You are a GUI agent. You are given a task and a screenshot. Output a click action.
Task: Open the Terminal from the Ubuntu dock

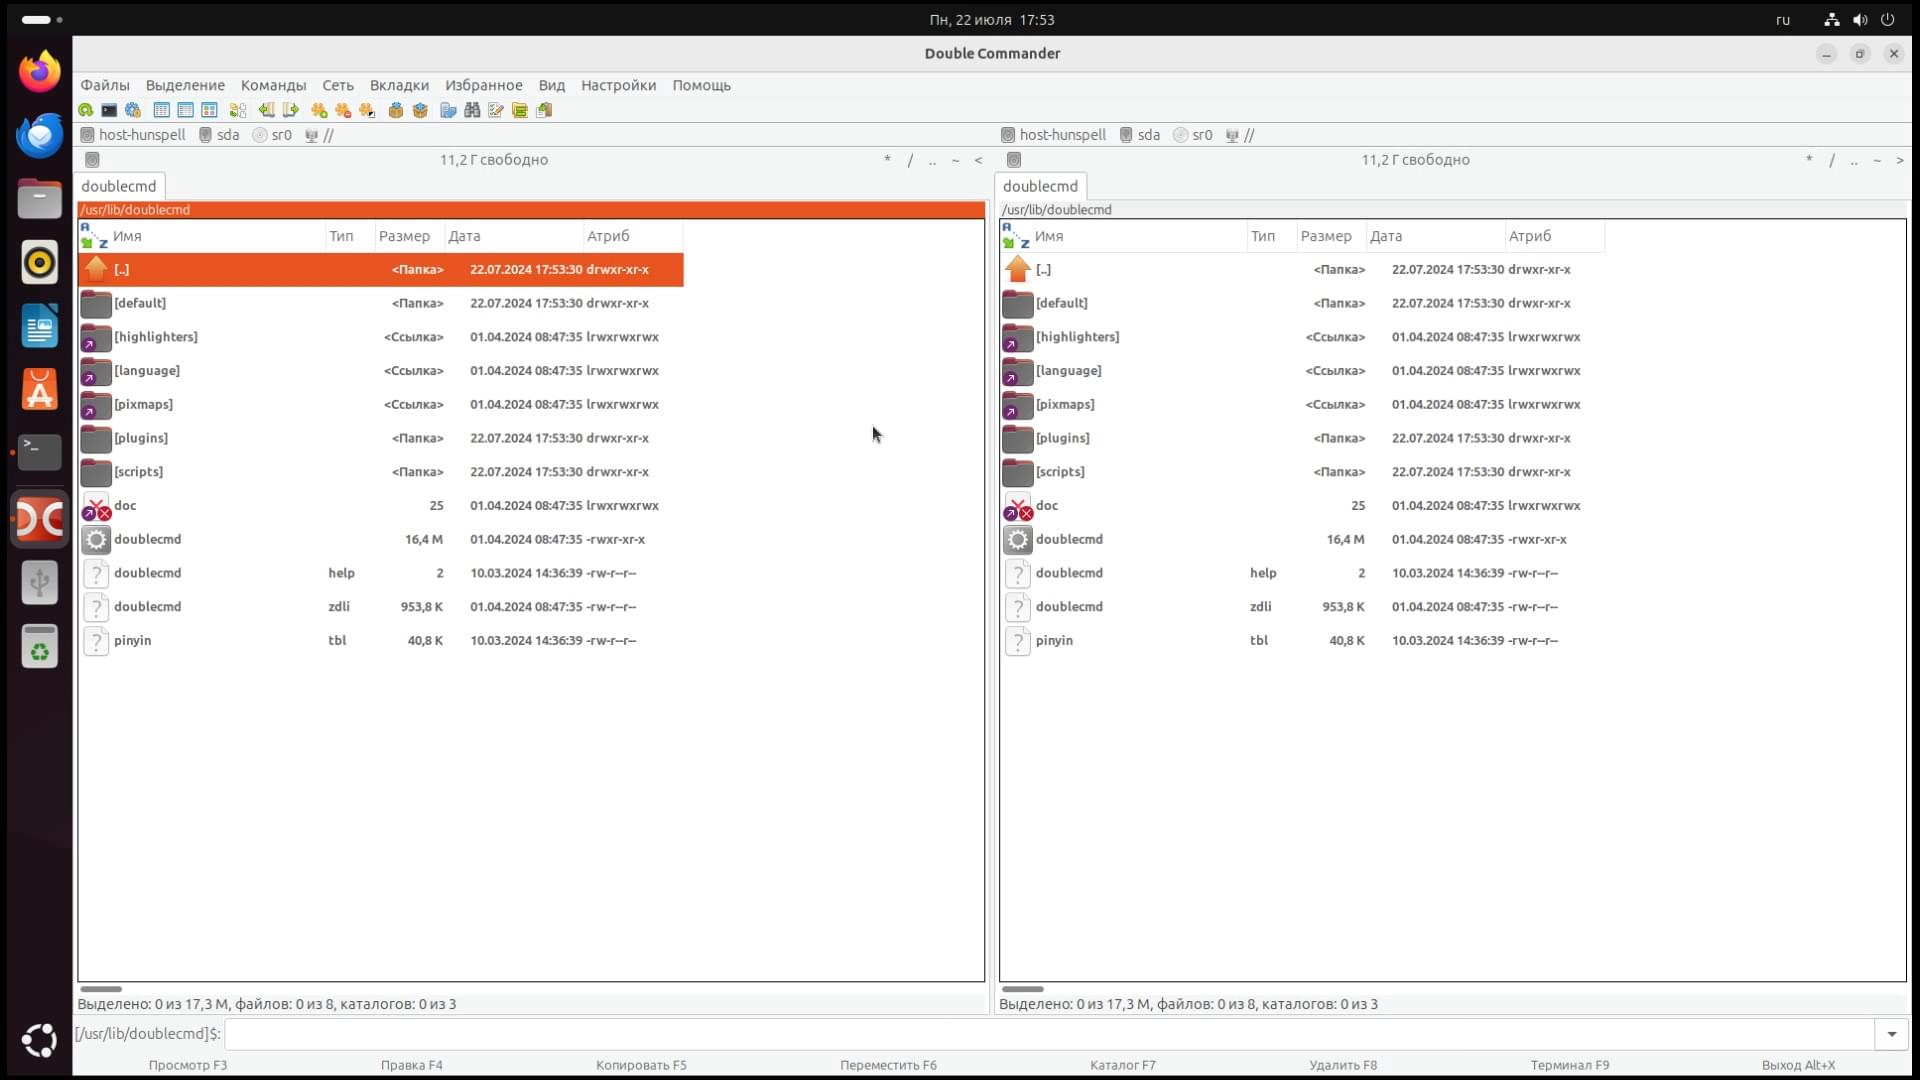point(40,453)
